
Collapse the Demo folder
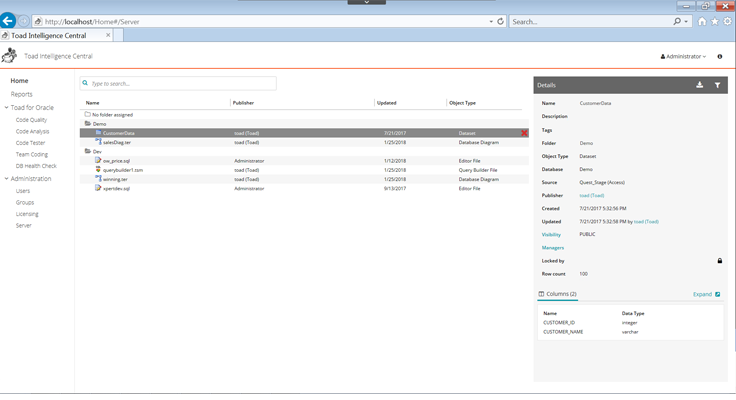click(88, 124)
